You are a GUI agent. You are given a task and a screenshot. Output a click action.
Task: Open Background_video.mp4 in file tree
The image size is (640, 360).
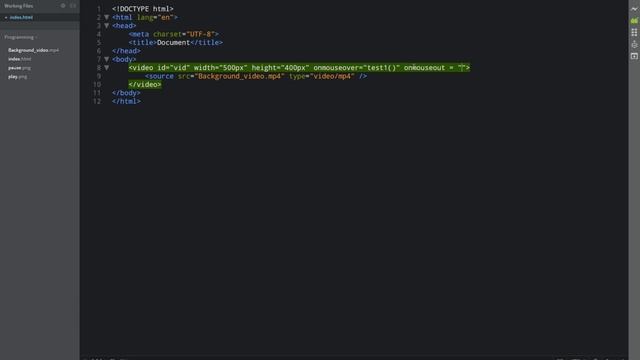pyautogui.click(x=33, y=50)
